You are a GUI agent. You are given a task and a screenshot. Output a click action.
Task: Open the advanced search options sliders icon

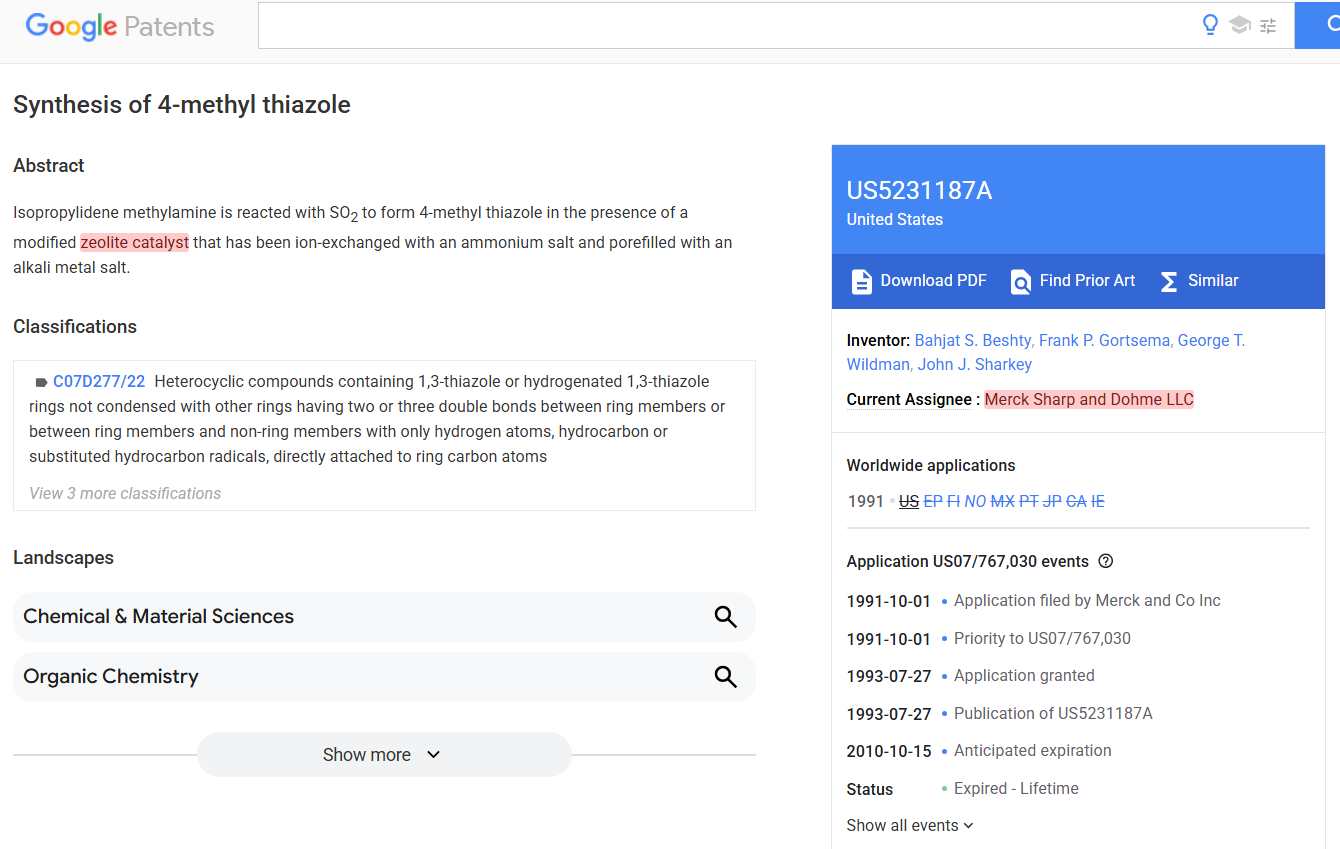point(1268,26)
